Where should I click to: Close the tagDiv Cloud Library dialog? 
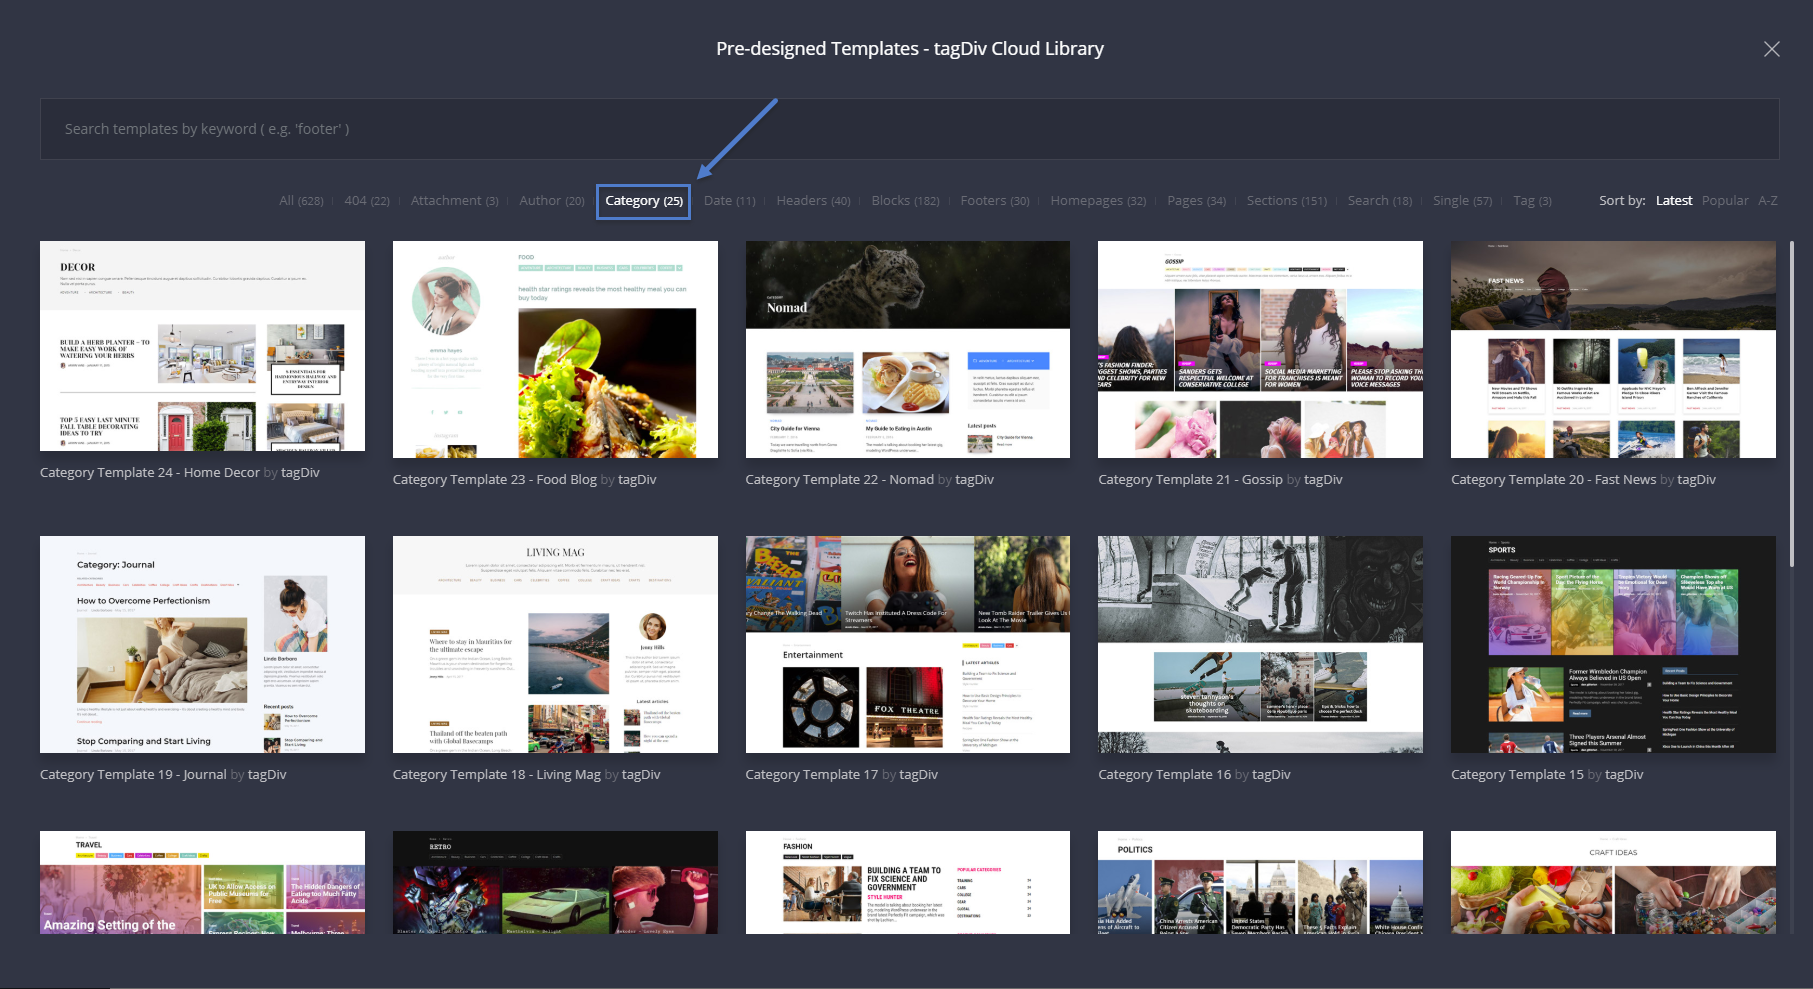coord(1771,49)
